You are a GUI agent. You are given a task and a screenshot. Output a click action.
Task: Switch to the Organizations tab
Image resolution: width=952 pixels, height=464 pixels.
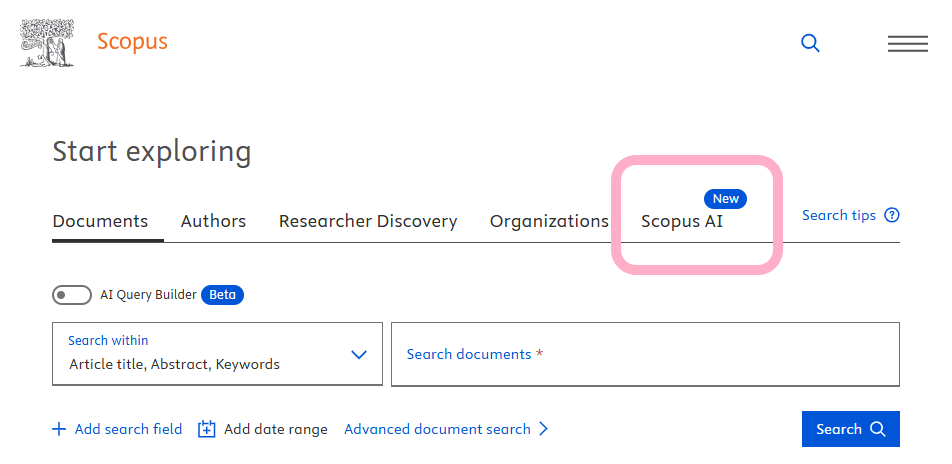(x=549, y=221)
